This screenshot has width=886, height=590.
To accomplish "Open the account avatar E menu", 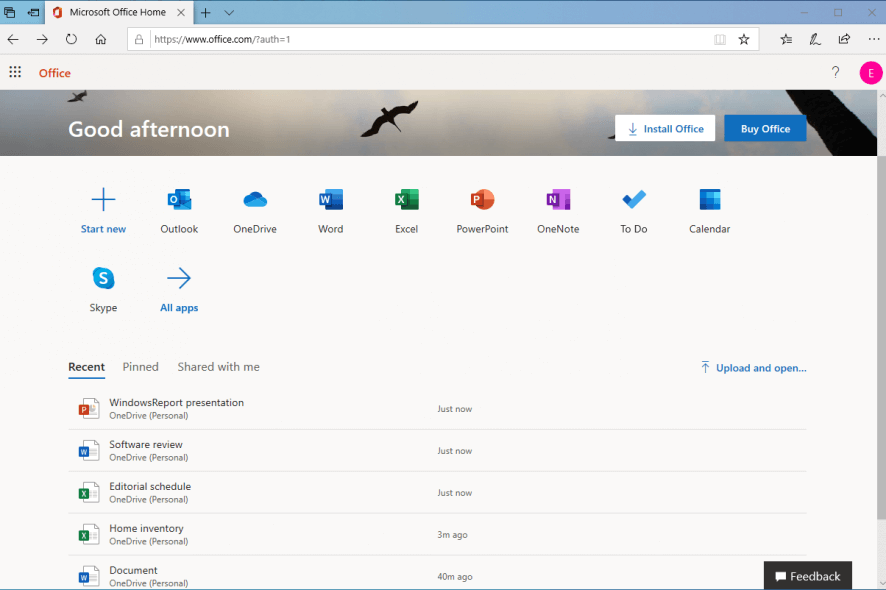I will pyautogui.click(x=871, y=73).
